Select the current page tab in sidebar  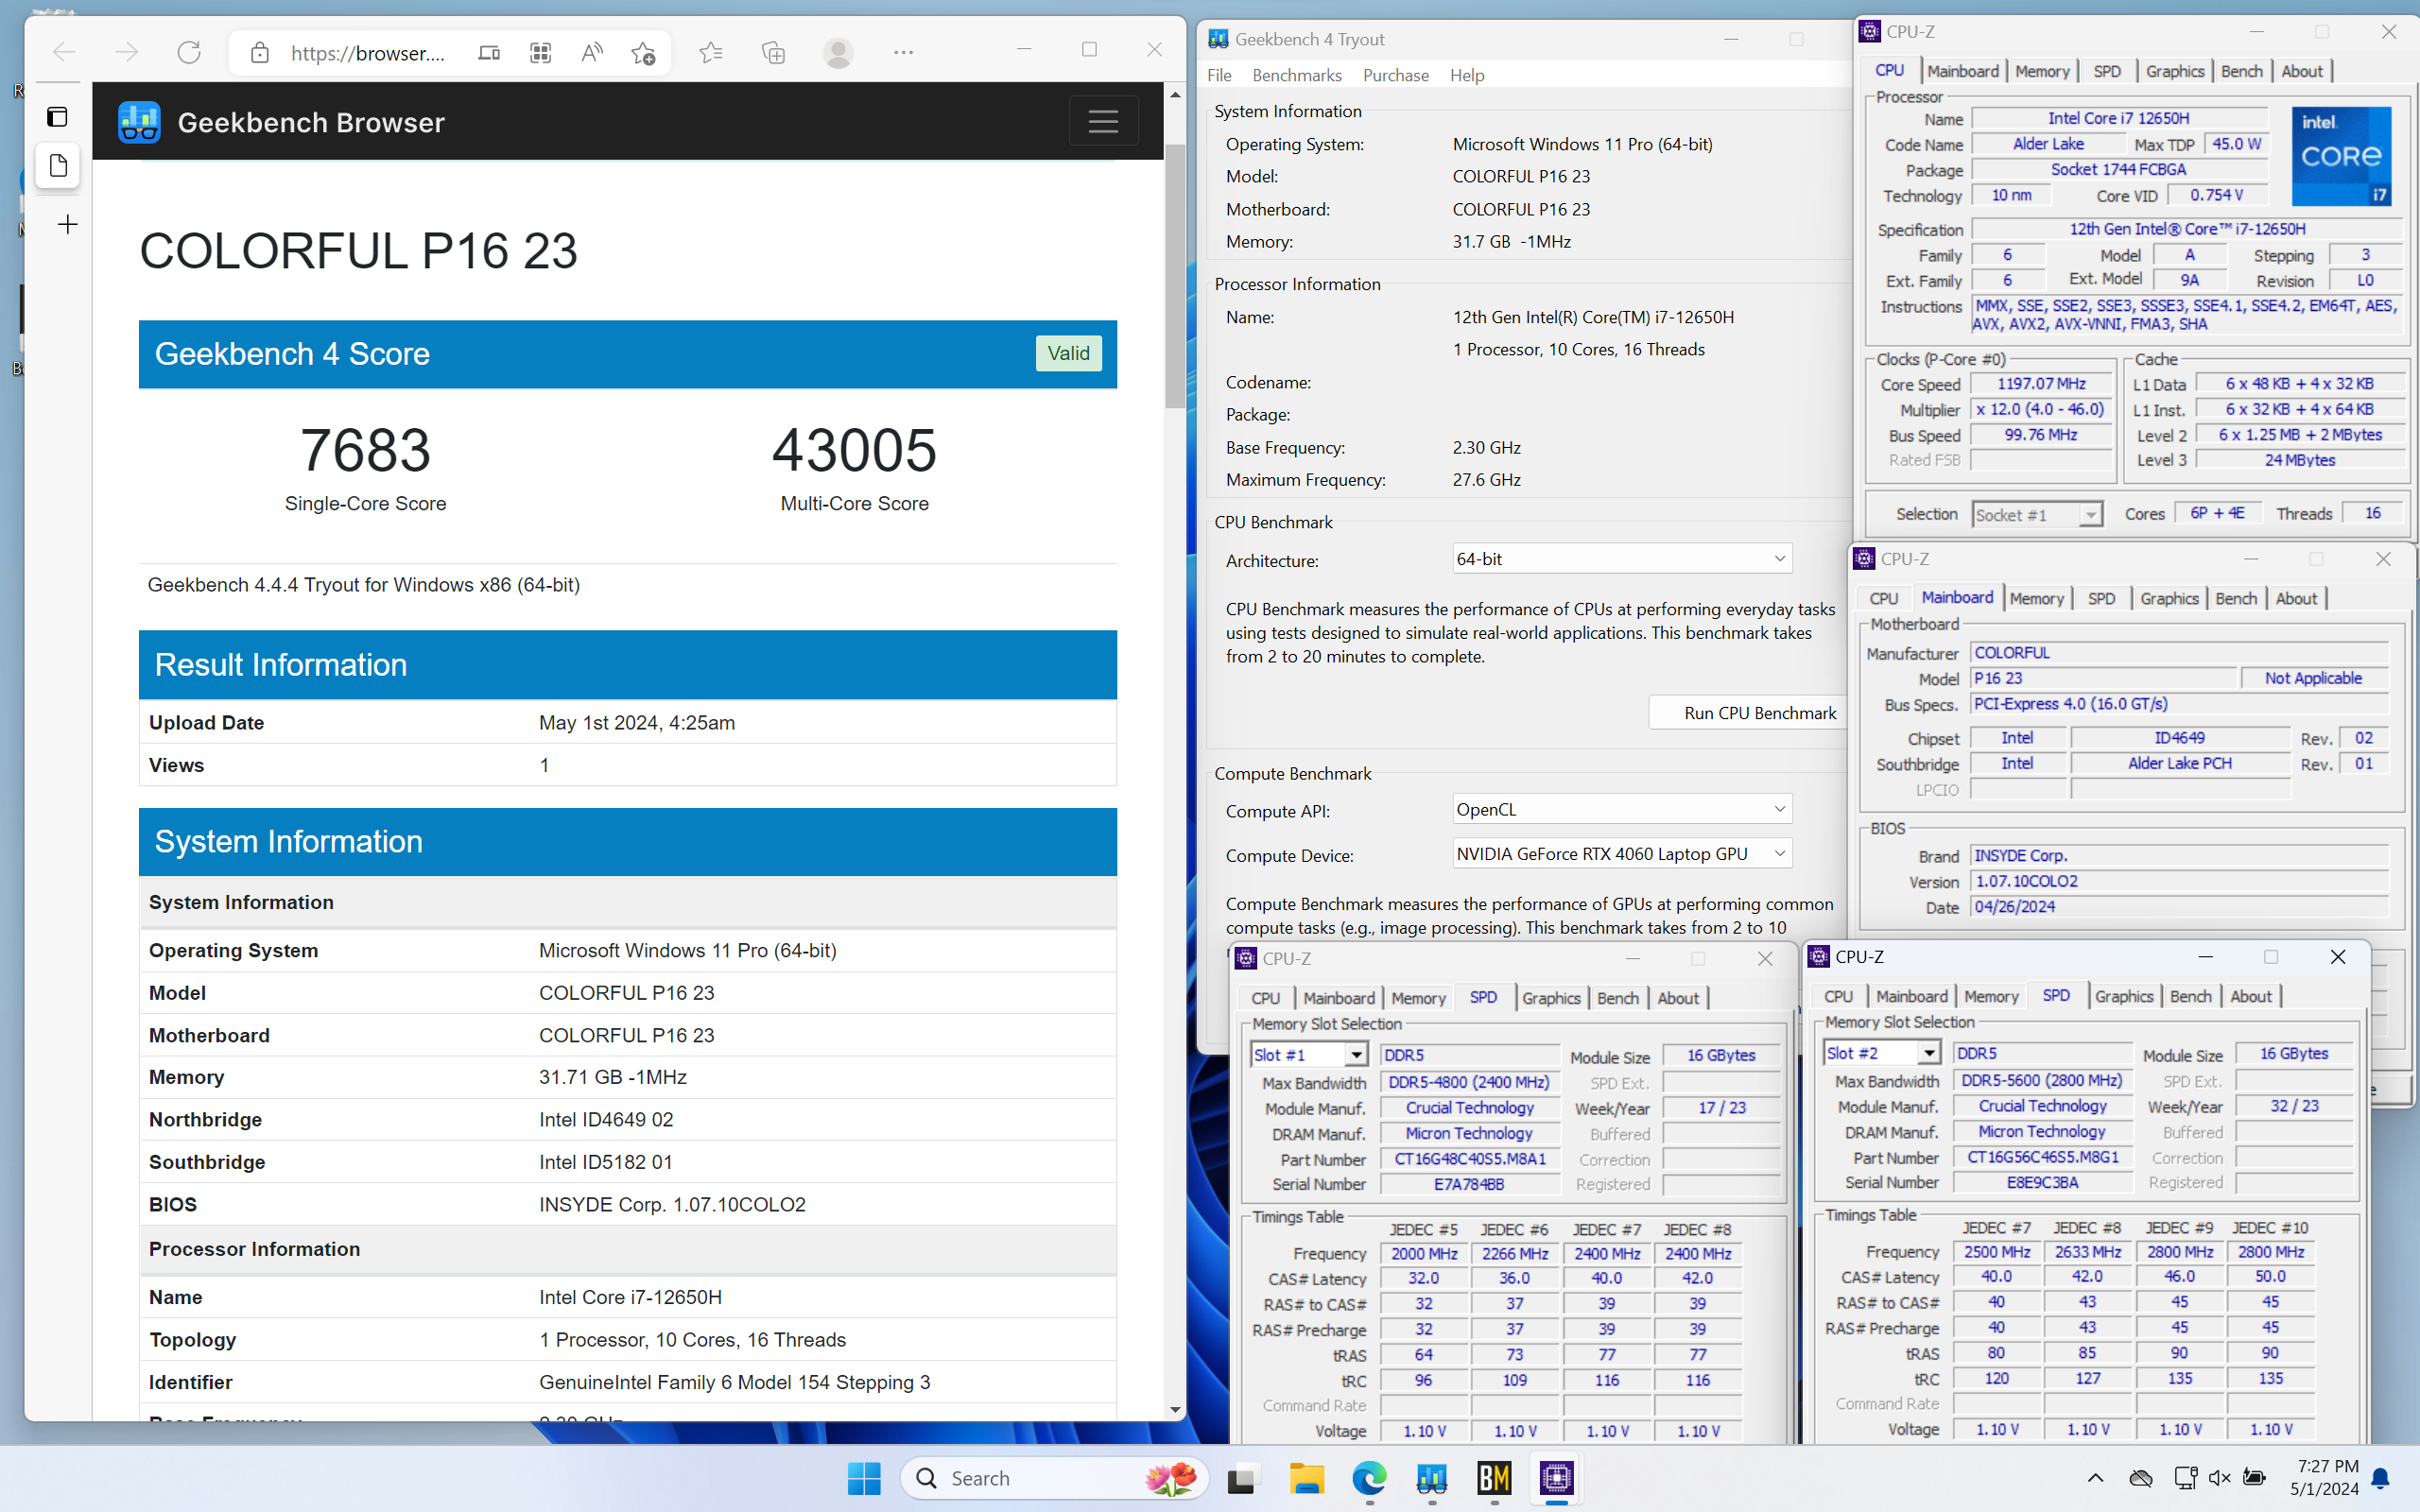pyautogui.click(x=58, y=166)
